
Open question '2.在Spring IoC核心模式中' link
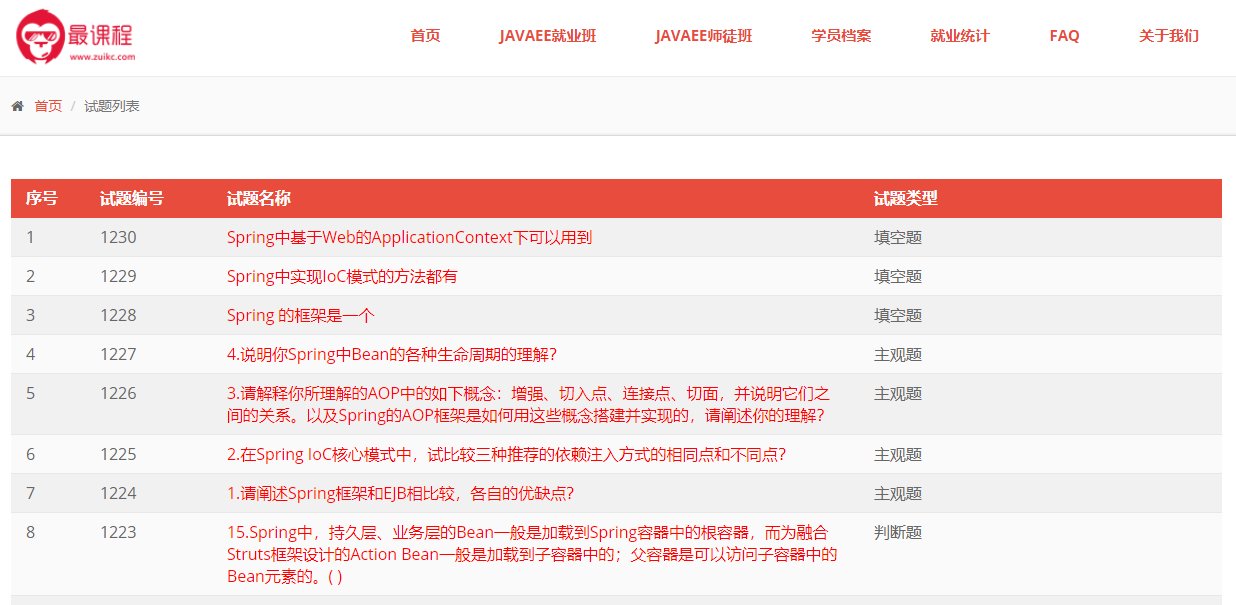[x=507, y=454]
